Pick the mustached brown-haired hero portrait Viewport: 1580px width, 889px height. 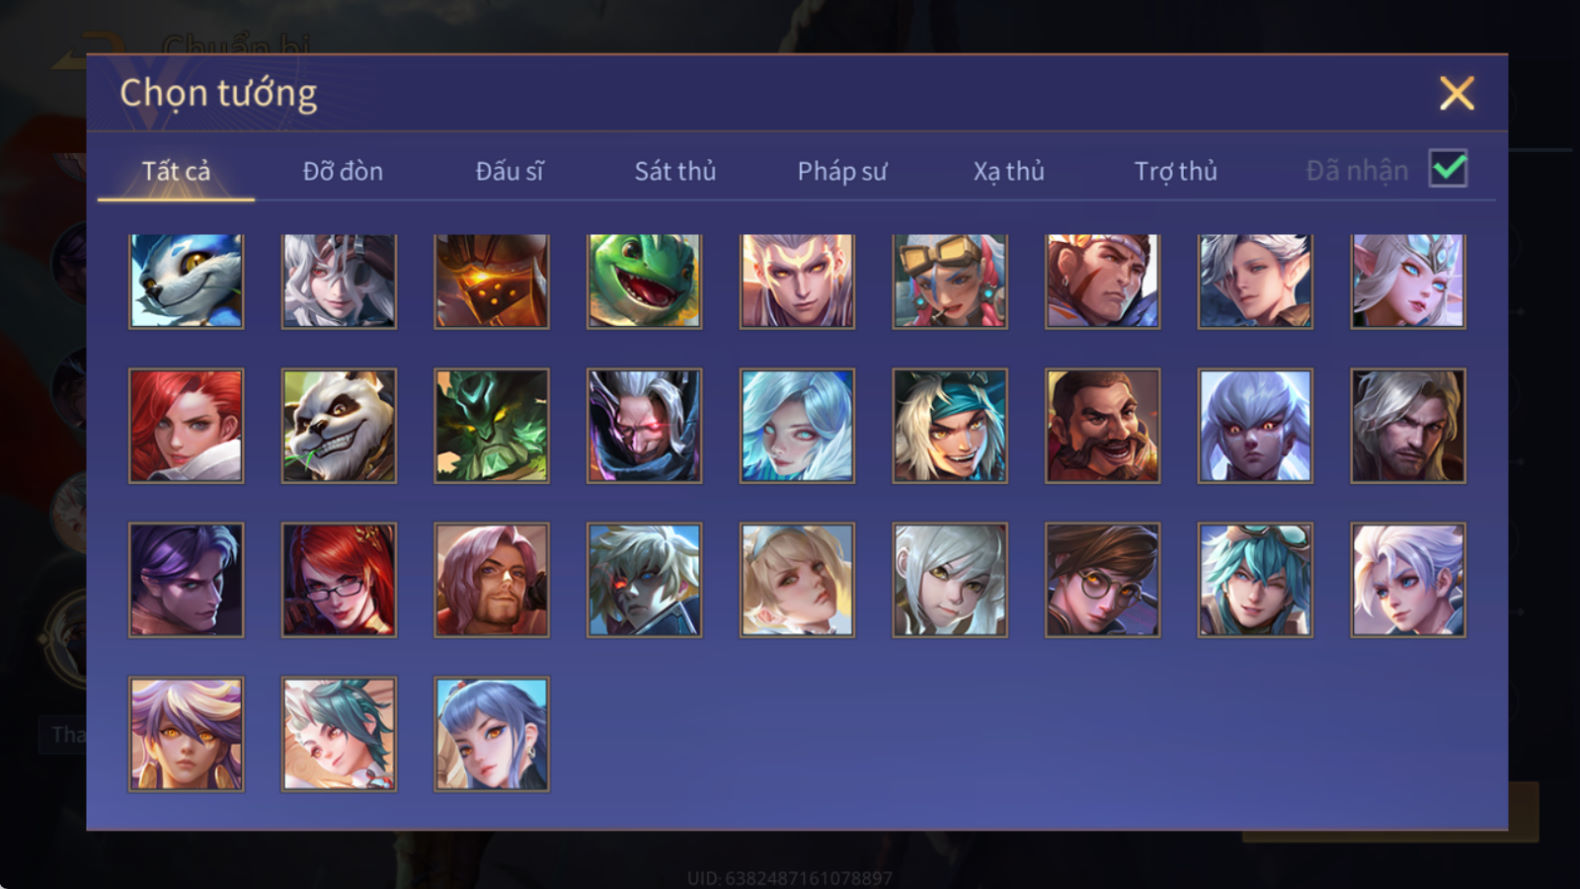click(x=1103, y=426)
